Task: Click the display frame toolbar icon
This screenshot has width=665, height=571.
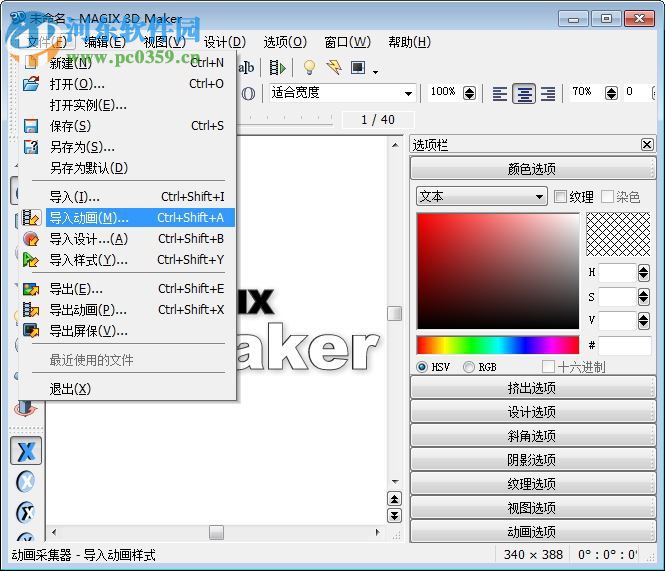Action: 358,67
